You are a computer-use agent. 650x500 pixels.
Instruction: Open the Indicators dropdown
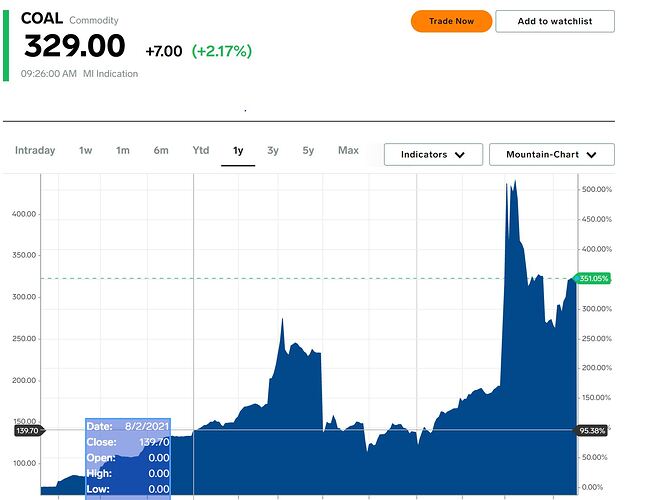click(433, 155)
